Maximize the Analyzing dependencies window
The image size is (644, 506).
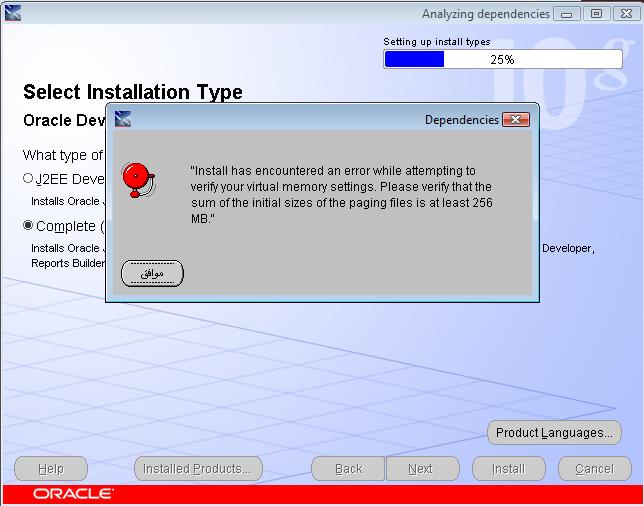597,13
